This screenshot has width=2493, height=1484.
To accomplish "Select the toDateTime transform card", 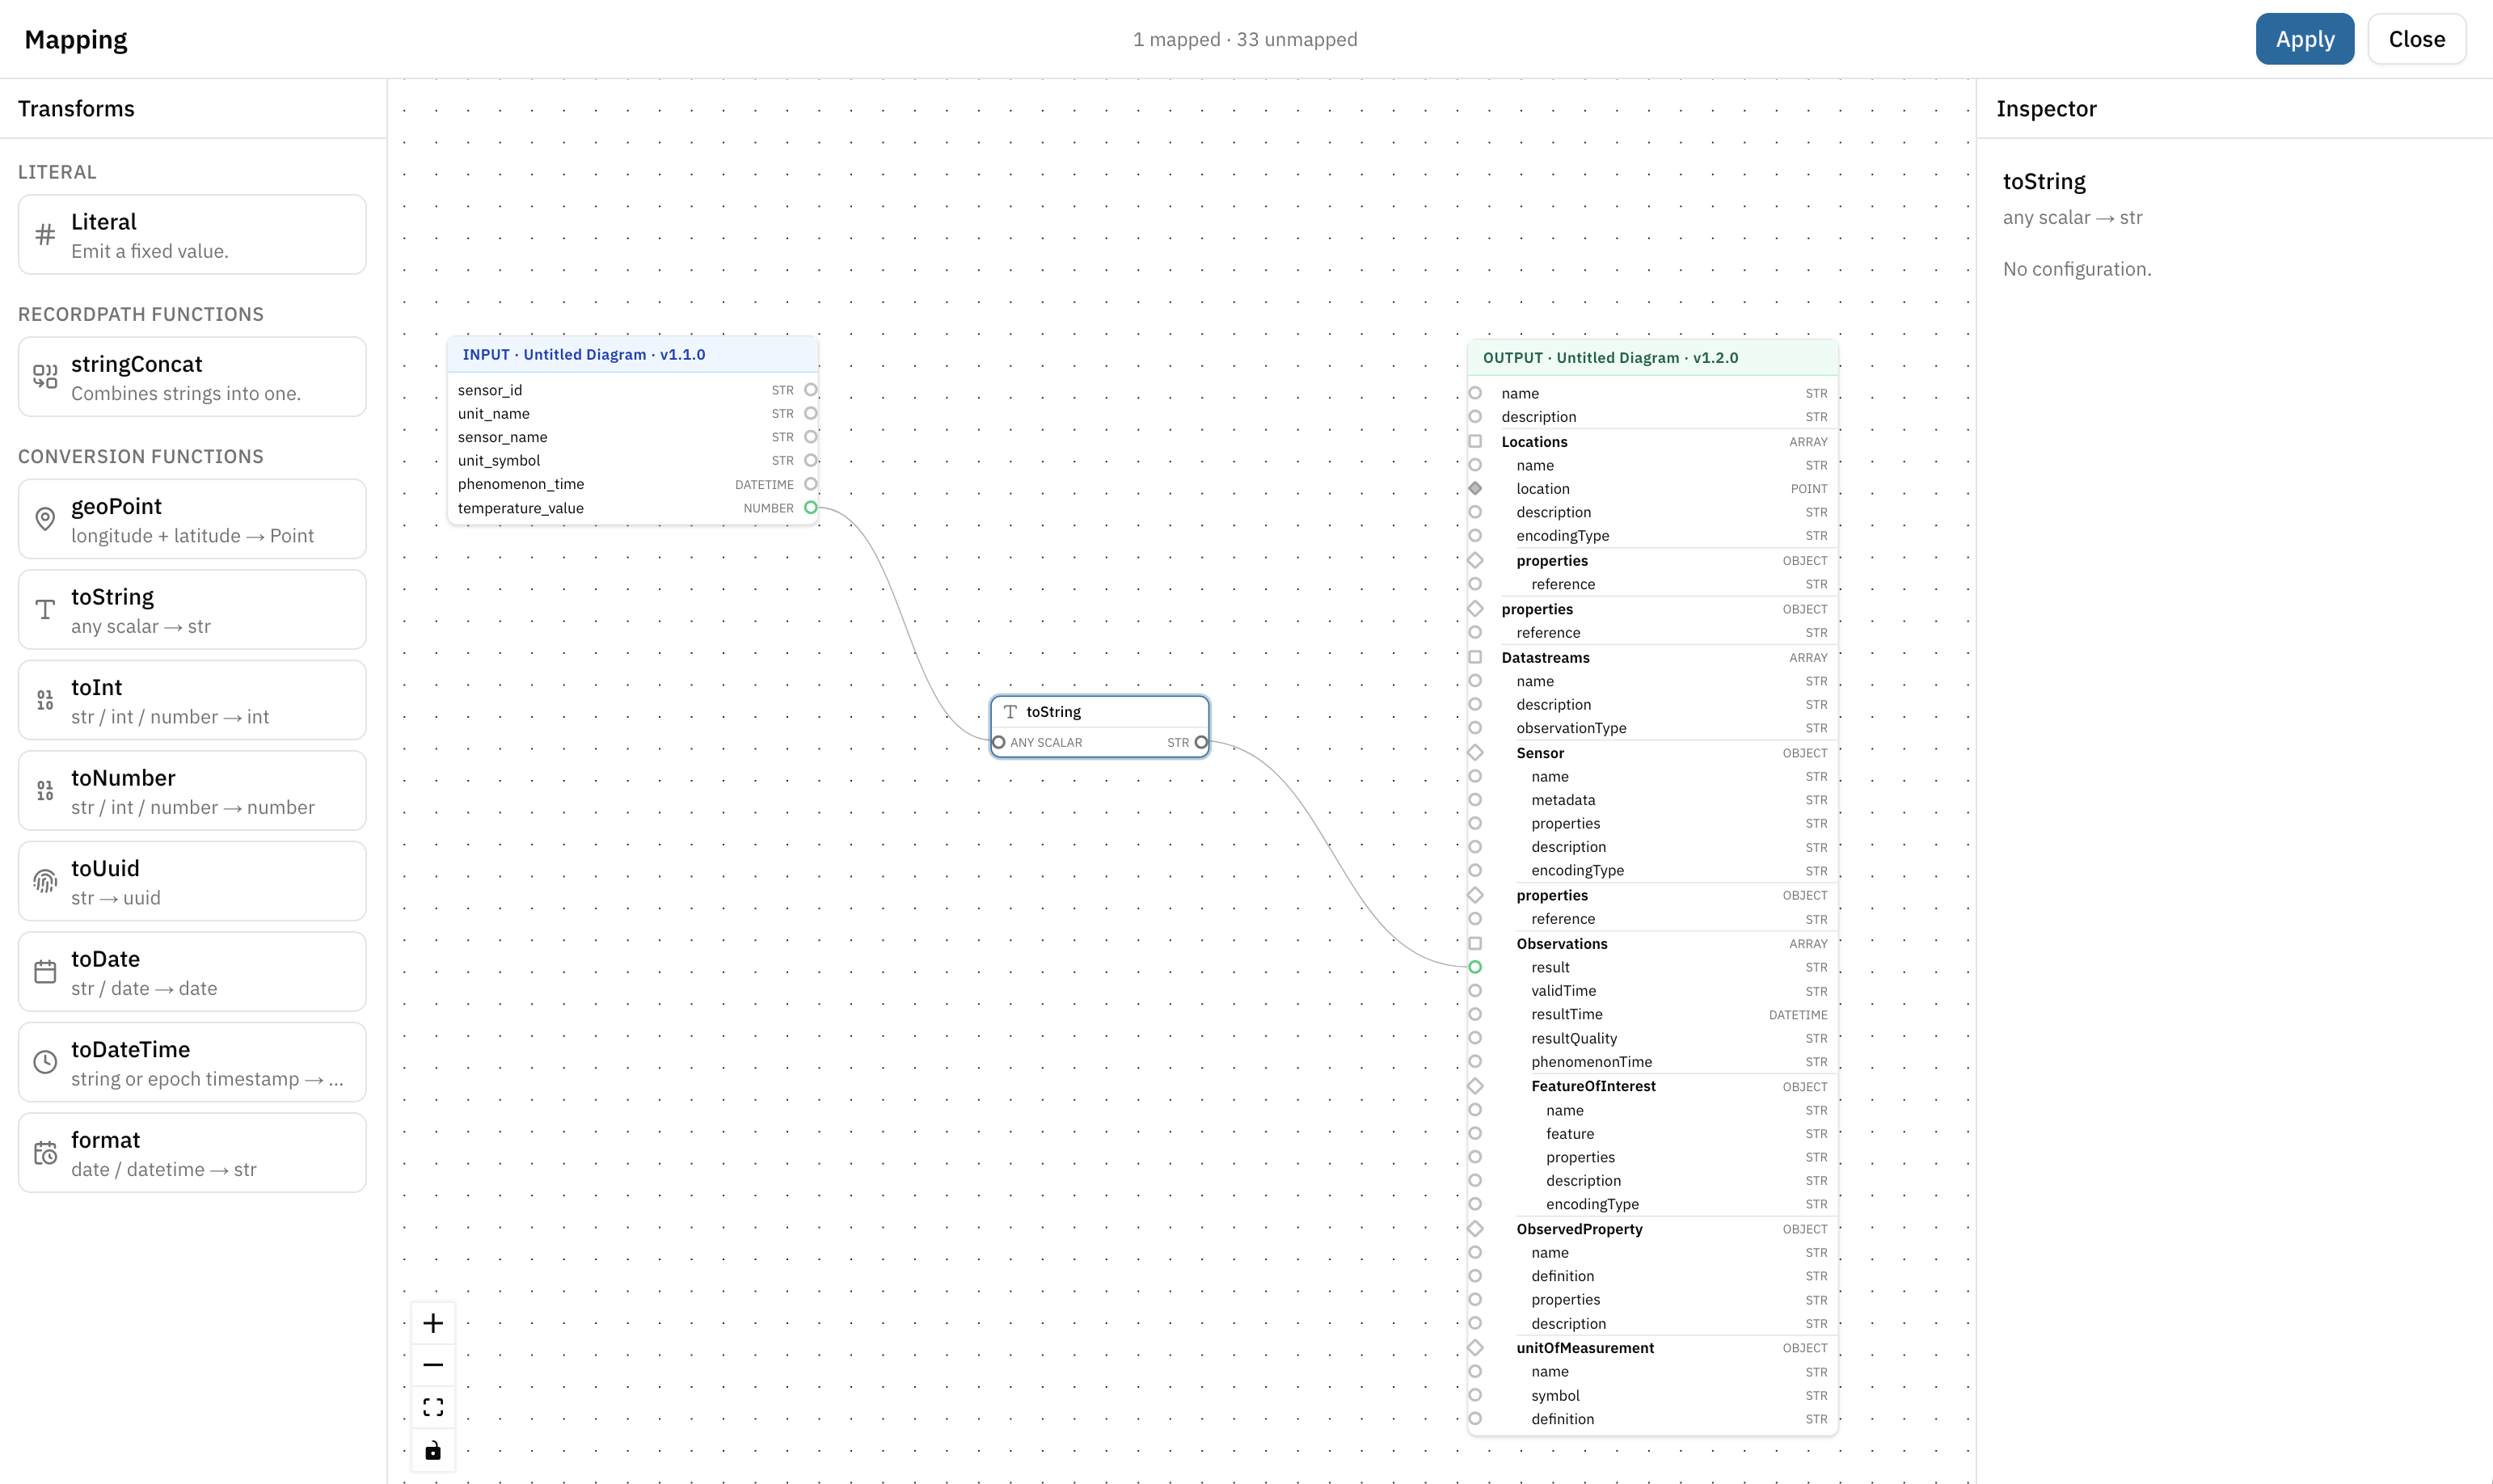I will tap(192, 1062).
